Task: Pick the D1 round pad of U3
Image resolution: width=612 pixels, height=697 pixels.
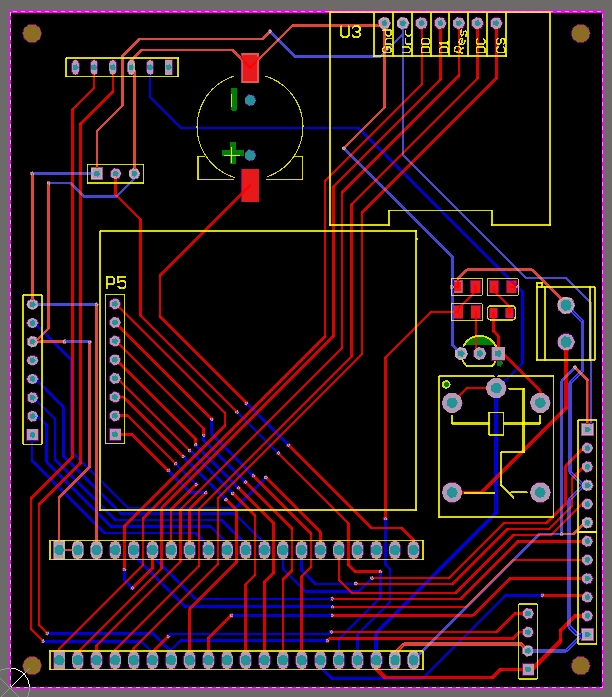Action: [440, 23]
